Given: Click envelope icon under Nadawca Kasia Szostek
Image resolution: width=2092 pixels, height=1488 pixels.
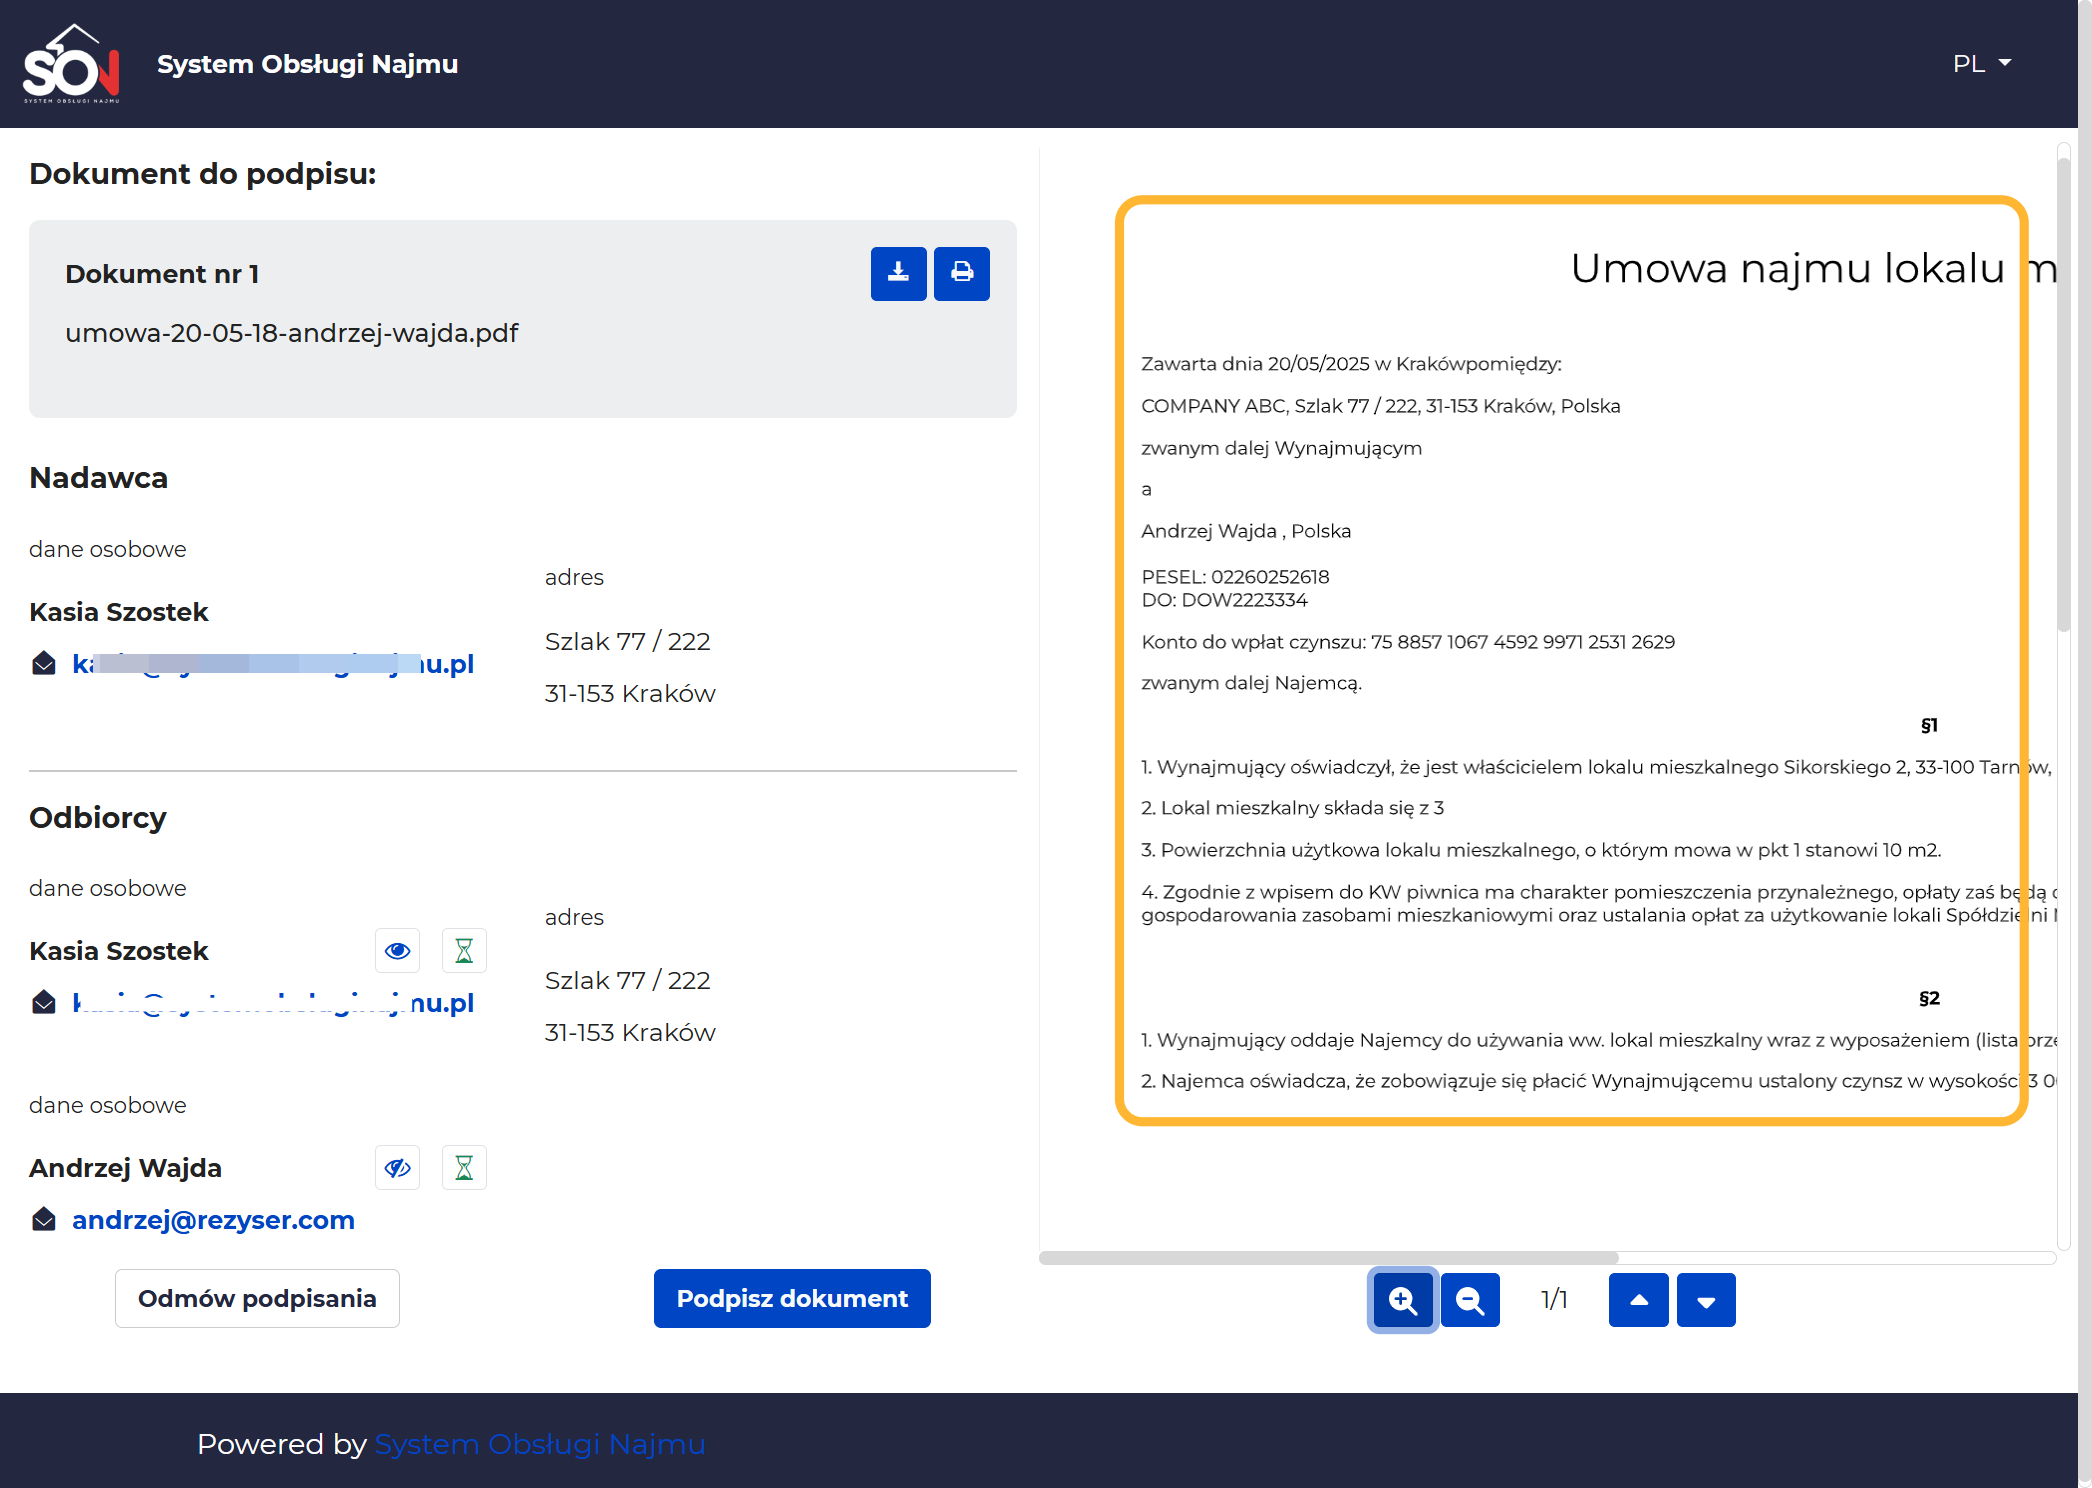Looking at the screenshot, I should tap(44, 664).
